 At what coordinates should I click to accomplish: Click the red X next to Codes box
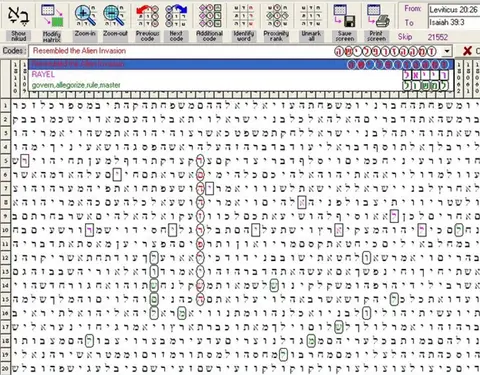467,51
